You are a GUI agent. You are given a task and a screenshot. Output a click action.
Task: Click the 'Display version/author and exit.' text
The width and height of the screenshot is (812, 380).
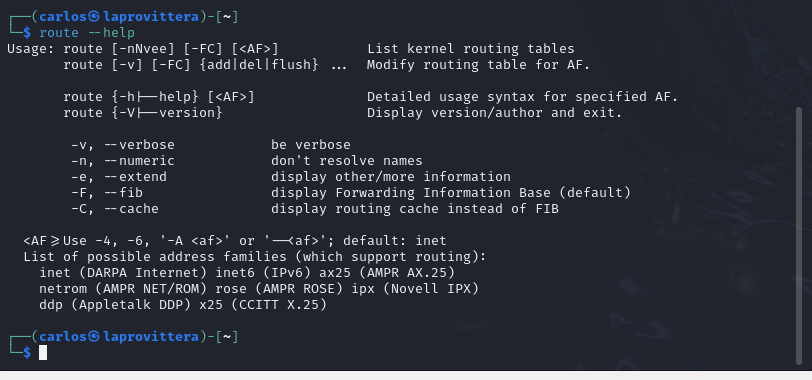pyautogui.click(x=495, y=113)
